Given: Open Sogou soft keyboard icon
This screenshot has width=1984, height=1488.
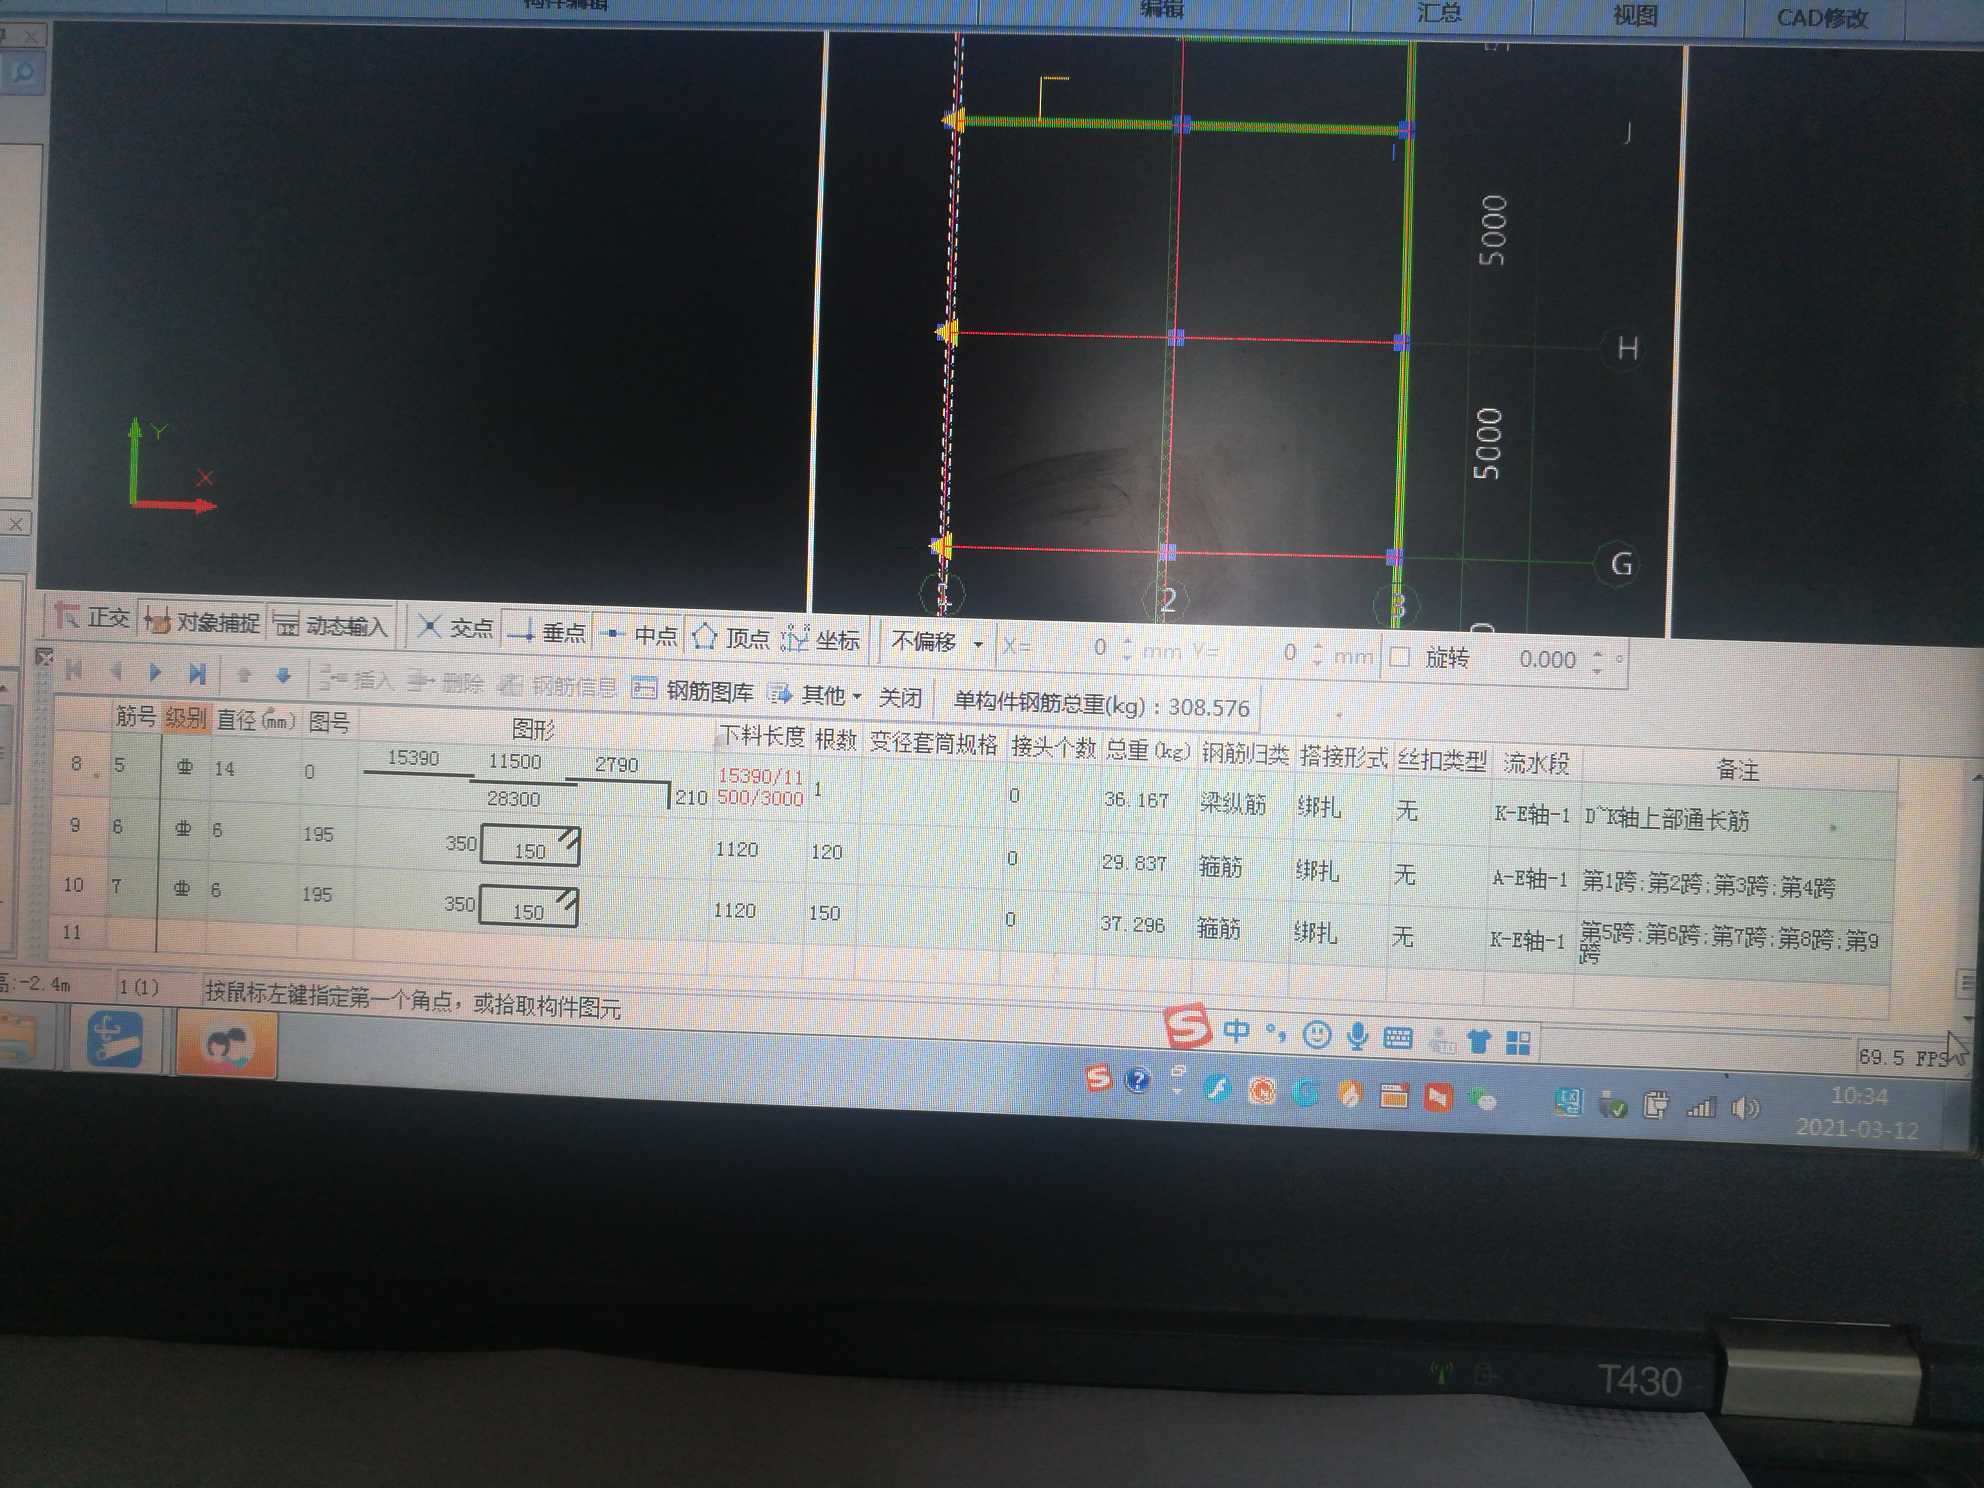Looking at the screenshot, I should coord(1397,1038).
